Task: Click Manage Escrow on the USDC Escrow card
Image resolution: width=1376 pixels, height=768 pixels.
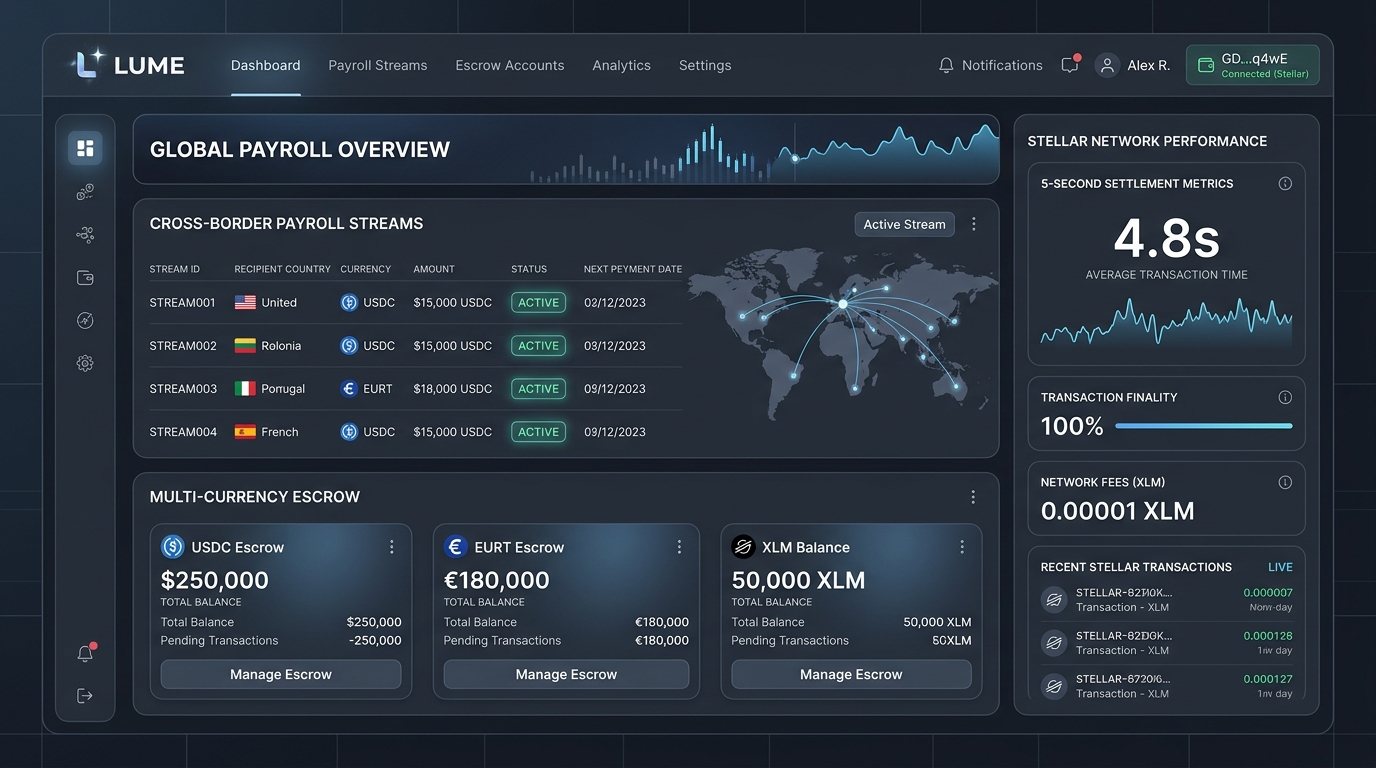Action: (x=281, y=674)
